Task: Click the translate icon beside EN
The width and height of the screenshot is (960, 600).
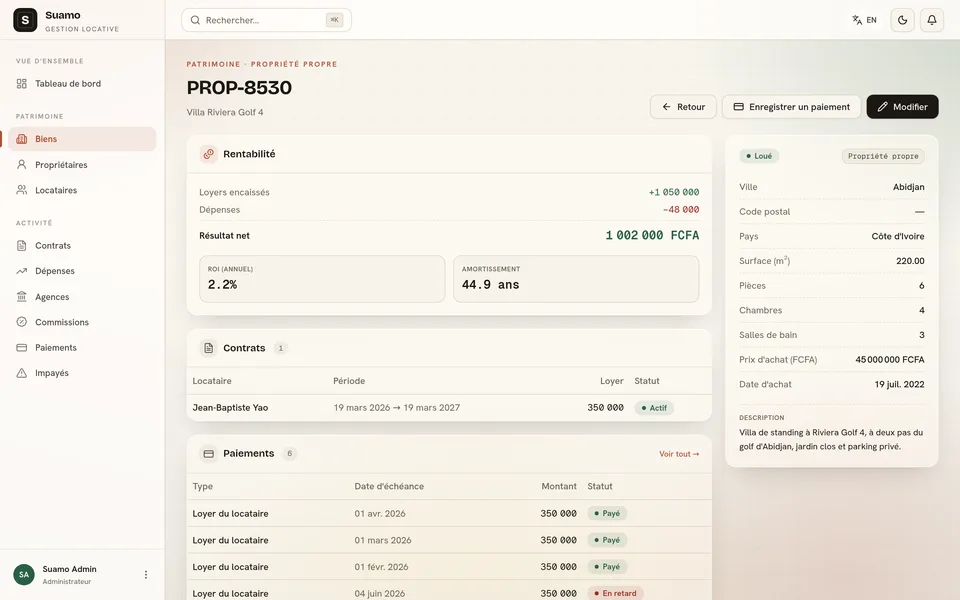Action: [x=857, y=20]
